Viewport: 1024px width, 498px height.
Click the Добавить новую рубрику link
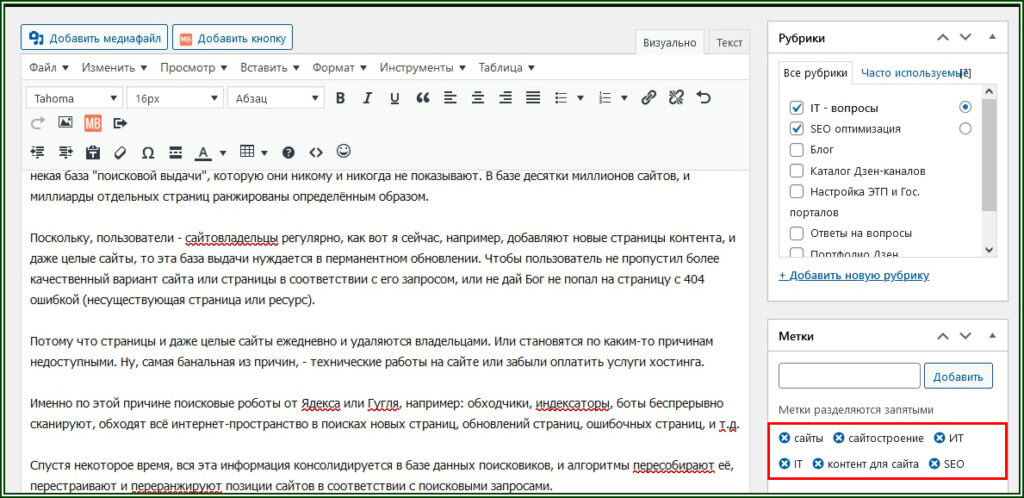point(854,275)
